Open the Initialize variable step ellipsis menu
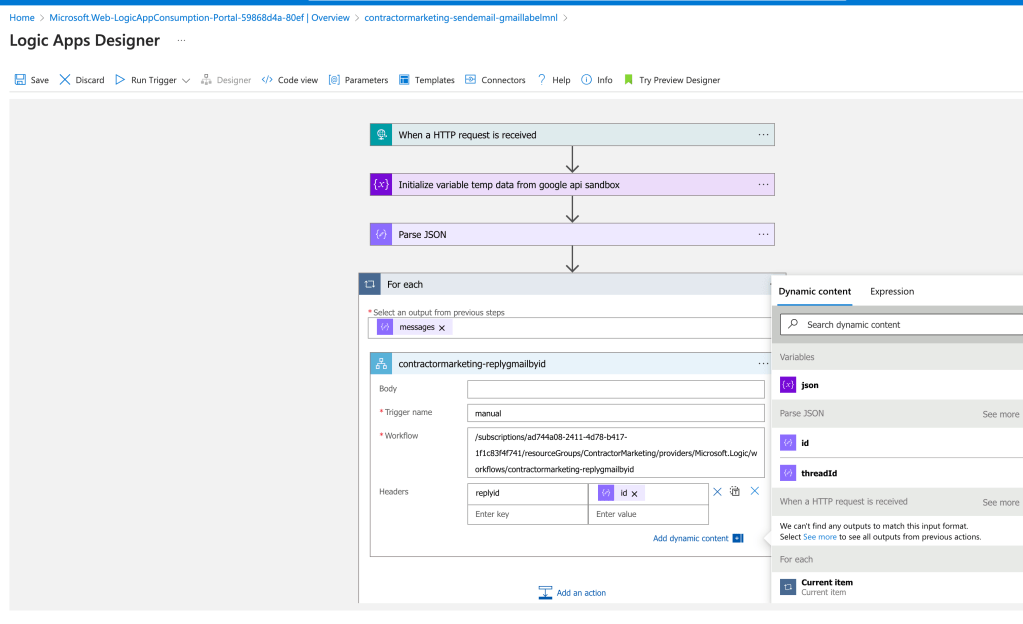1023x624 pixels. tap(763, 185)
